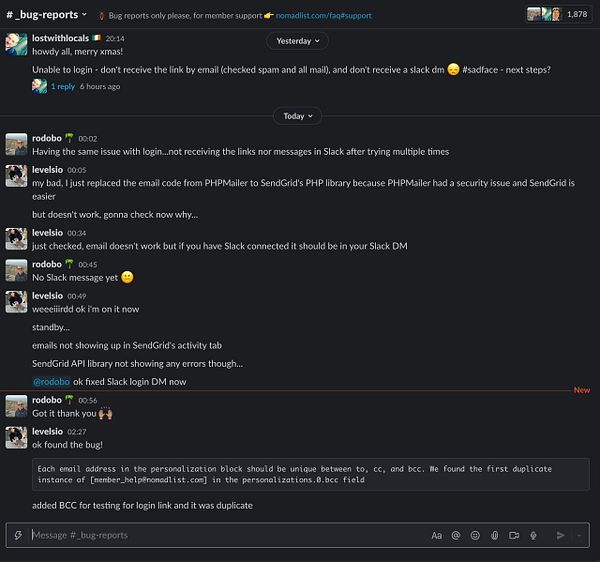The image size is (600, 562).
Task: Record a video clip
Action: pyautogui.click(x=514, y=535)
